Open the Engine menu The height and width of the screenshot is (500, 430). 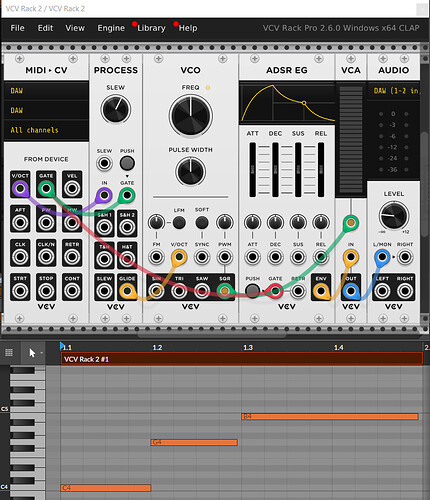[x=111, y=28]
